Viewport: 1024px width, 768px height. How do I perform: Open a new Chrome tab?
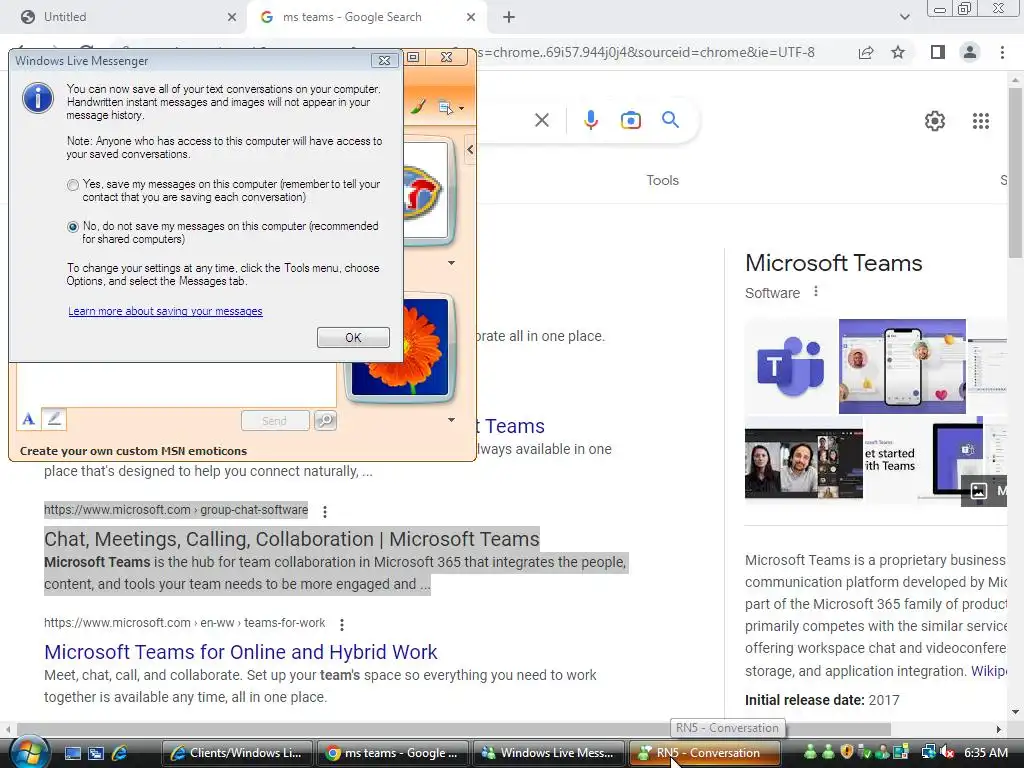click(x=509, y=17)
